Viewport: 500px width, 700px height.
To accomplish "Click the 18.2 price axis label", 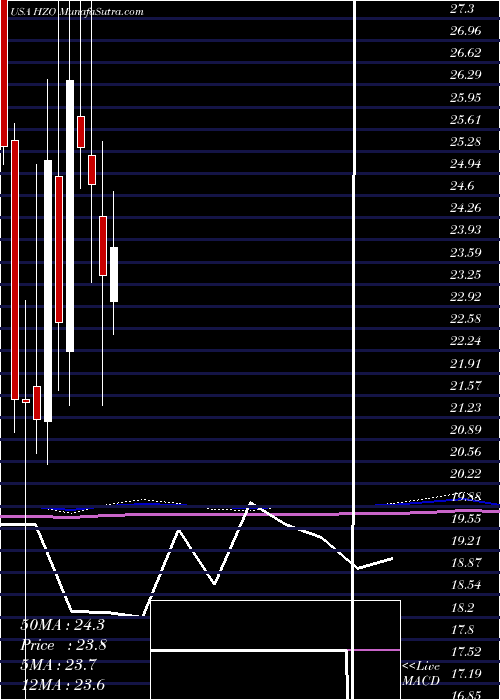I will pyautogui.click(x=462, y=608).
